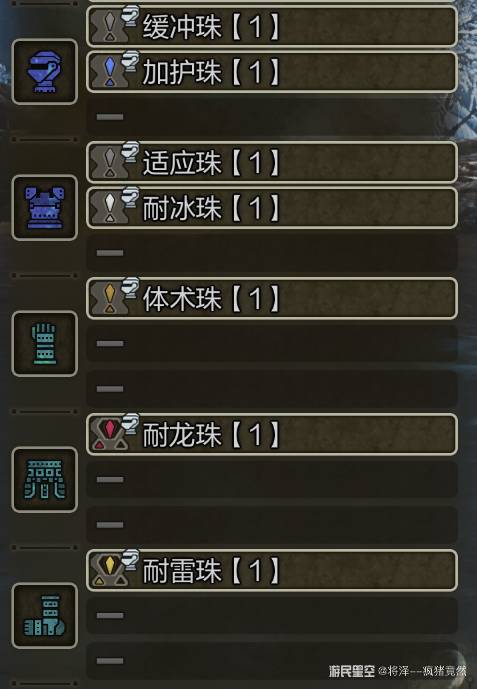This screenshot has width=477, height=689.
Task: Choose the 缓冲珠【1】 decoration slot
Action: coord(272,26)
